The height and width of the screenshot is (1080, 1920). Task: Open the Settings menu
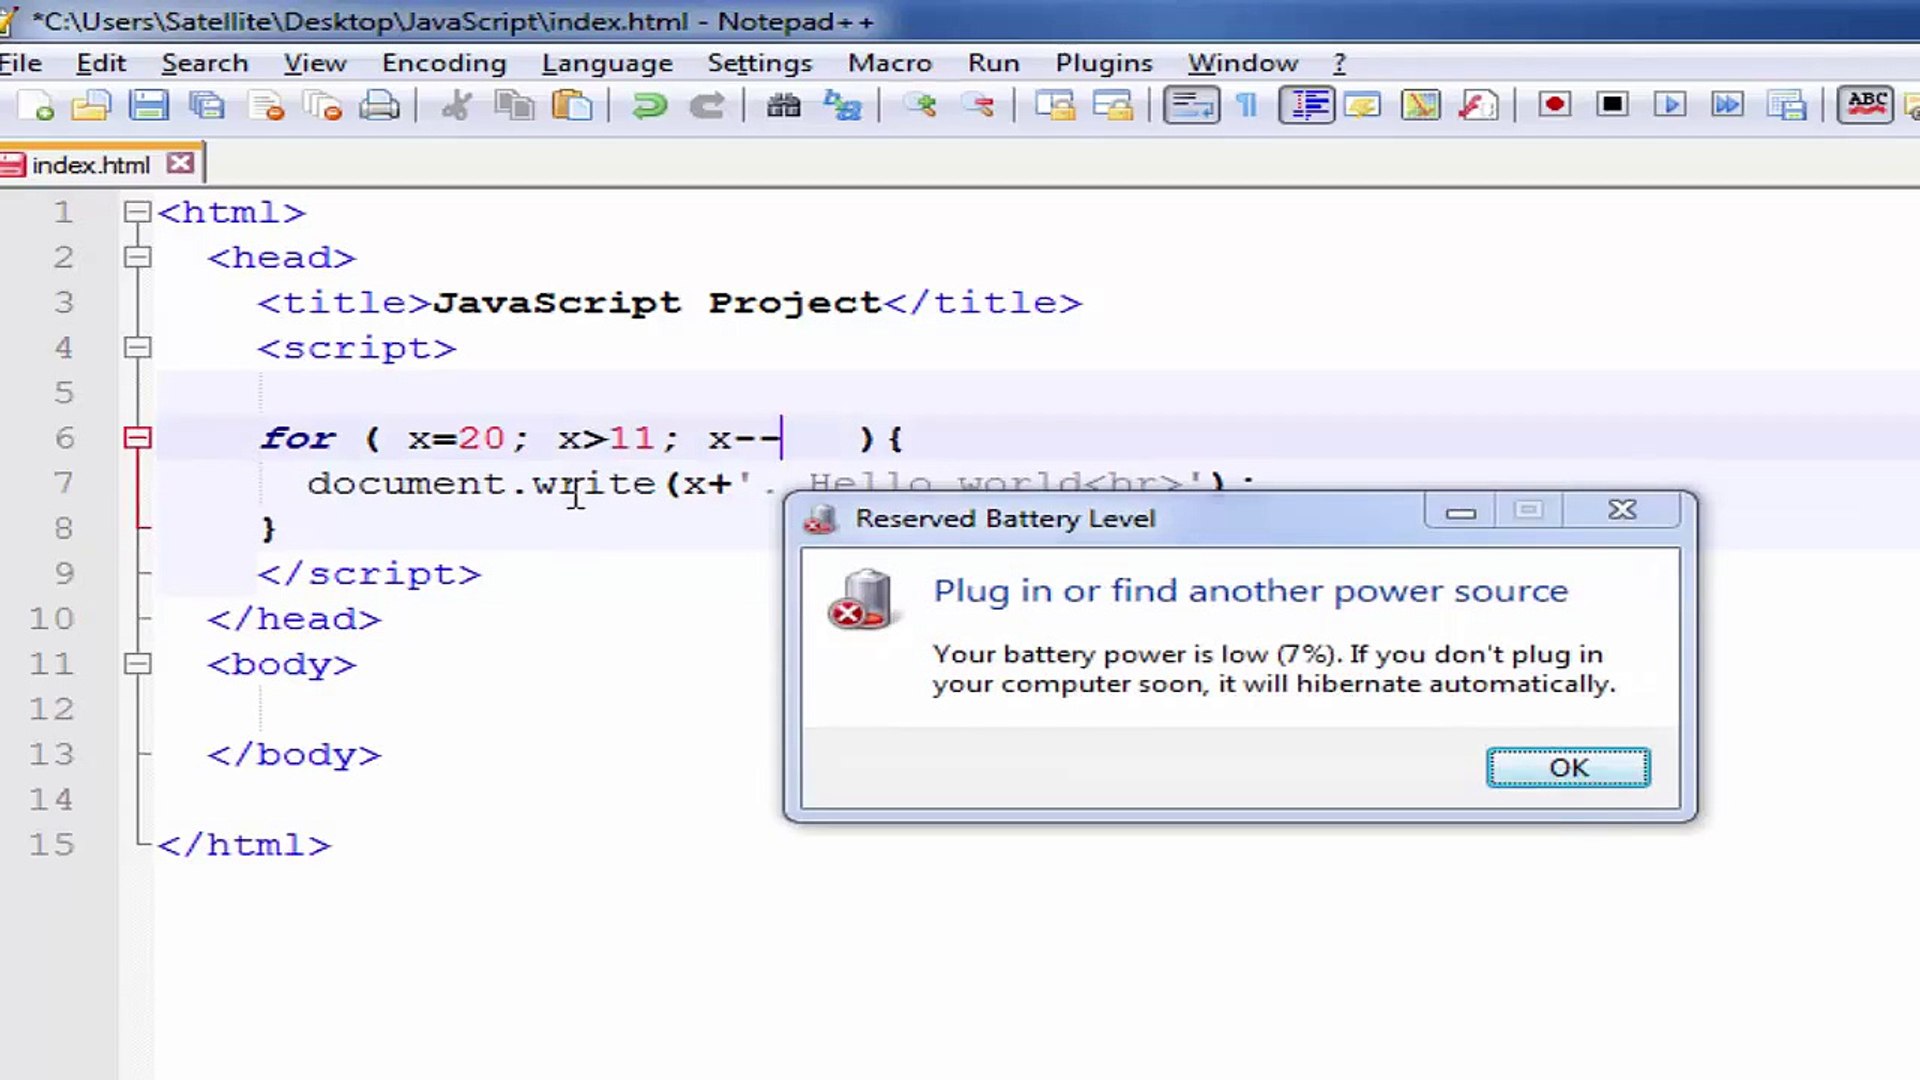click(760, 63)
